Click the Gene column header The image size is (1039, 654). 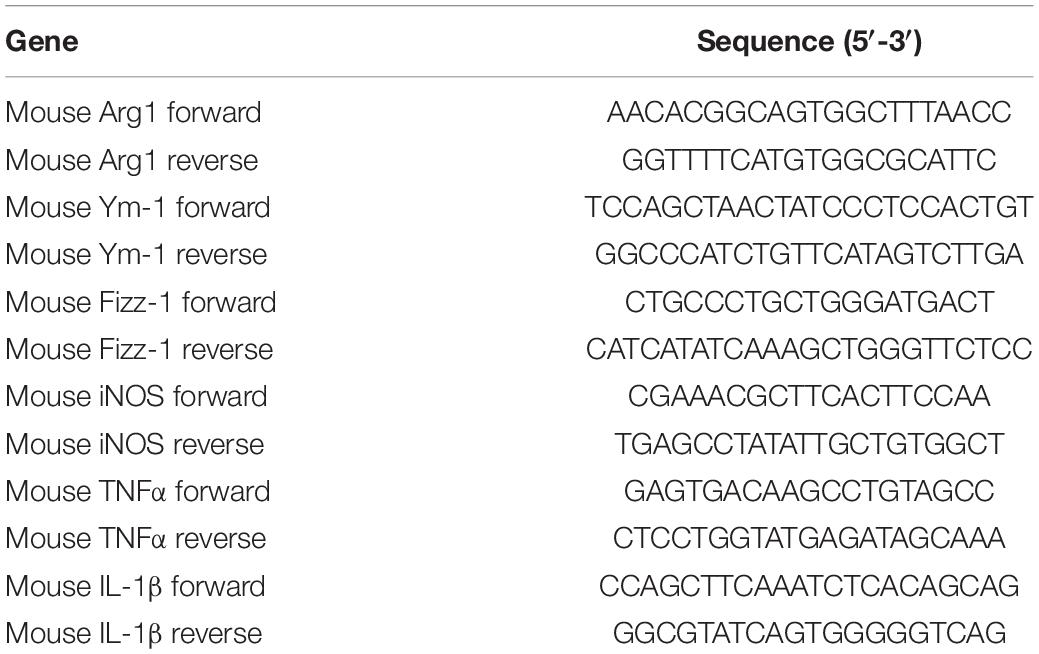(x=42, y=42)
